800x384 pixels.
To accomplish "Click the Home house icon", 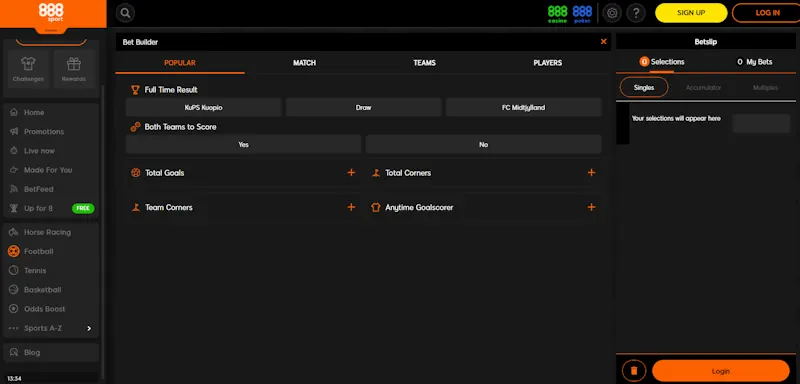I will 14,112.
